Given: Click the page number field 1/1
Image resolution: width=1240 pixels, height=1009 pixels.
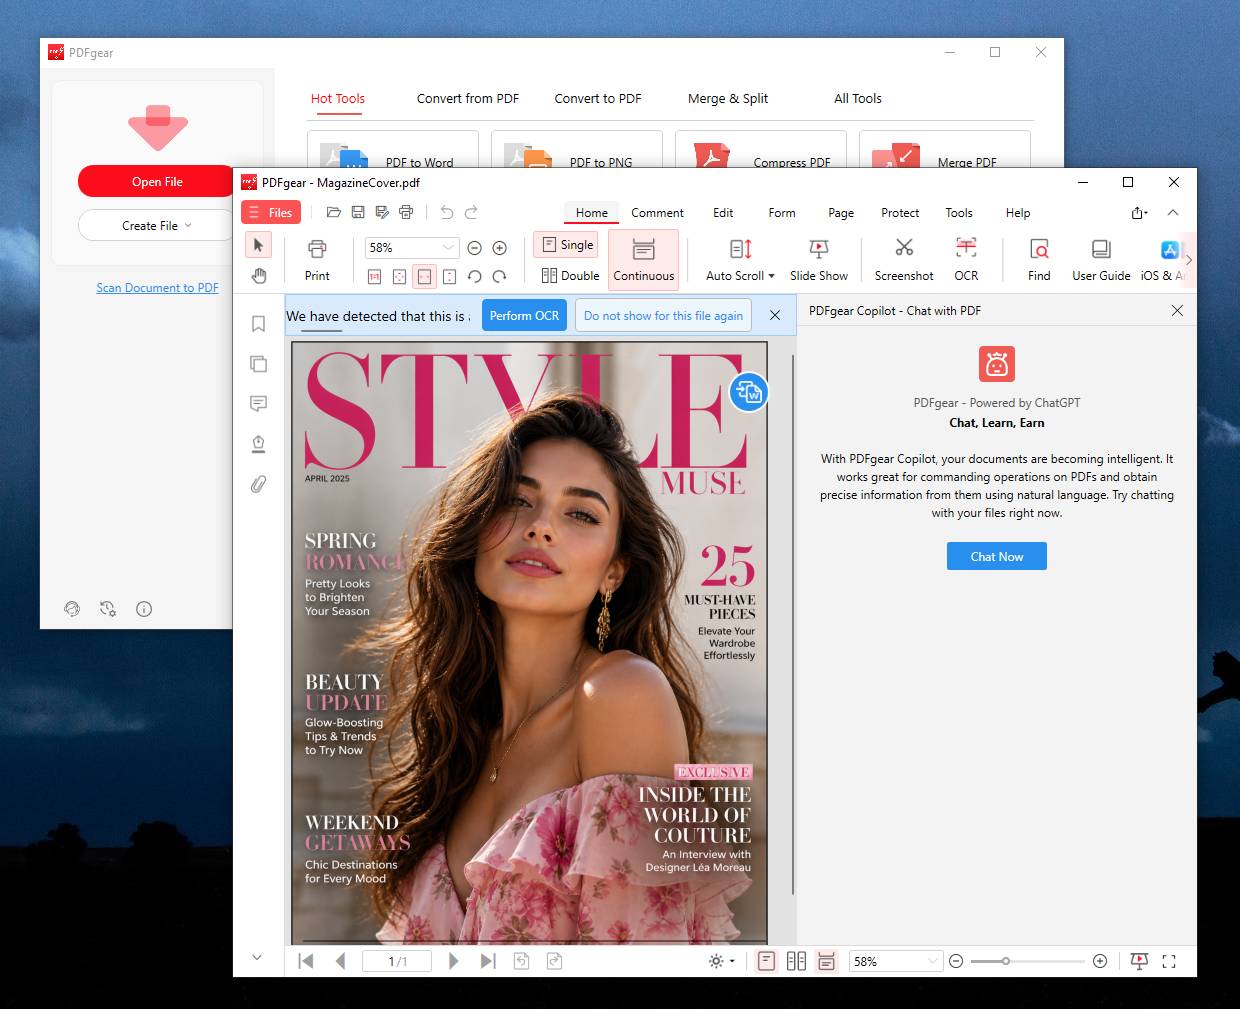Looking at the screenshot, I should [x=397, y=961].
